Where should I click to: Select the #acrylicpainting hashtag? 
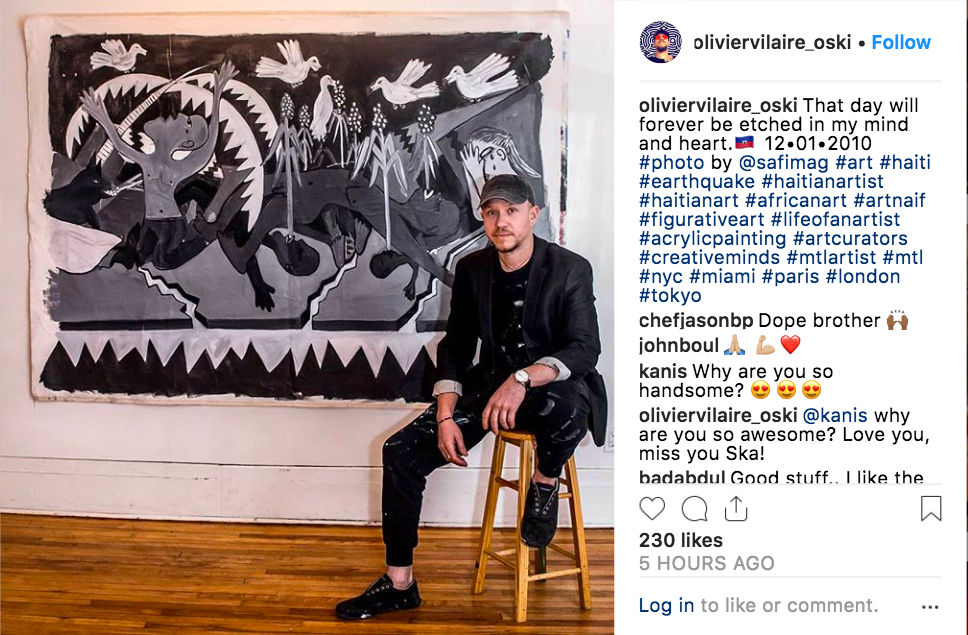point(712,239)
